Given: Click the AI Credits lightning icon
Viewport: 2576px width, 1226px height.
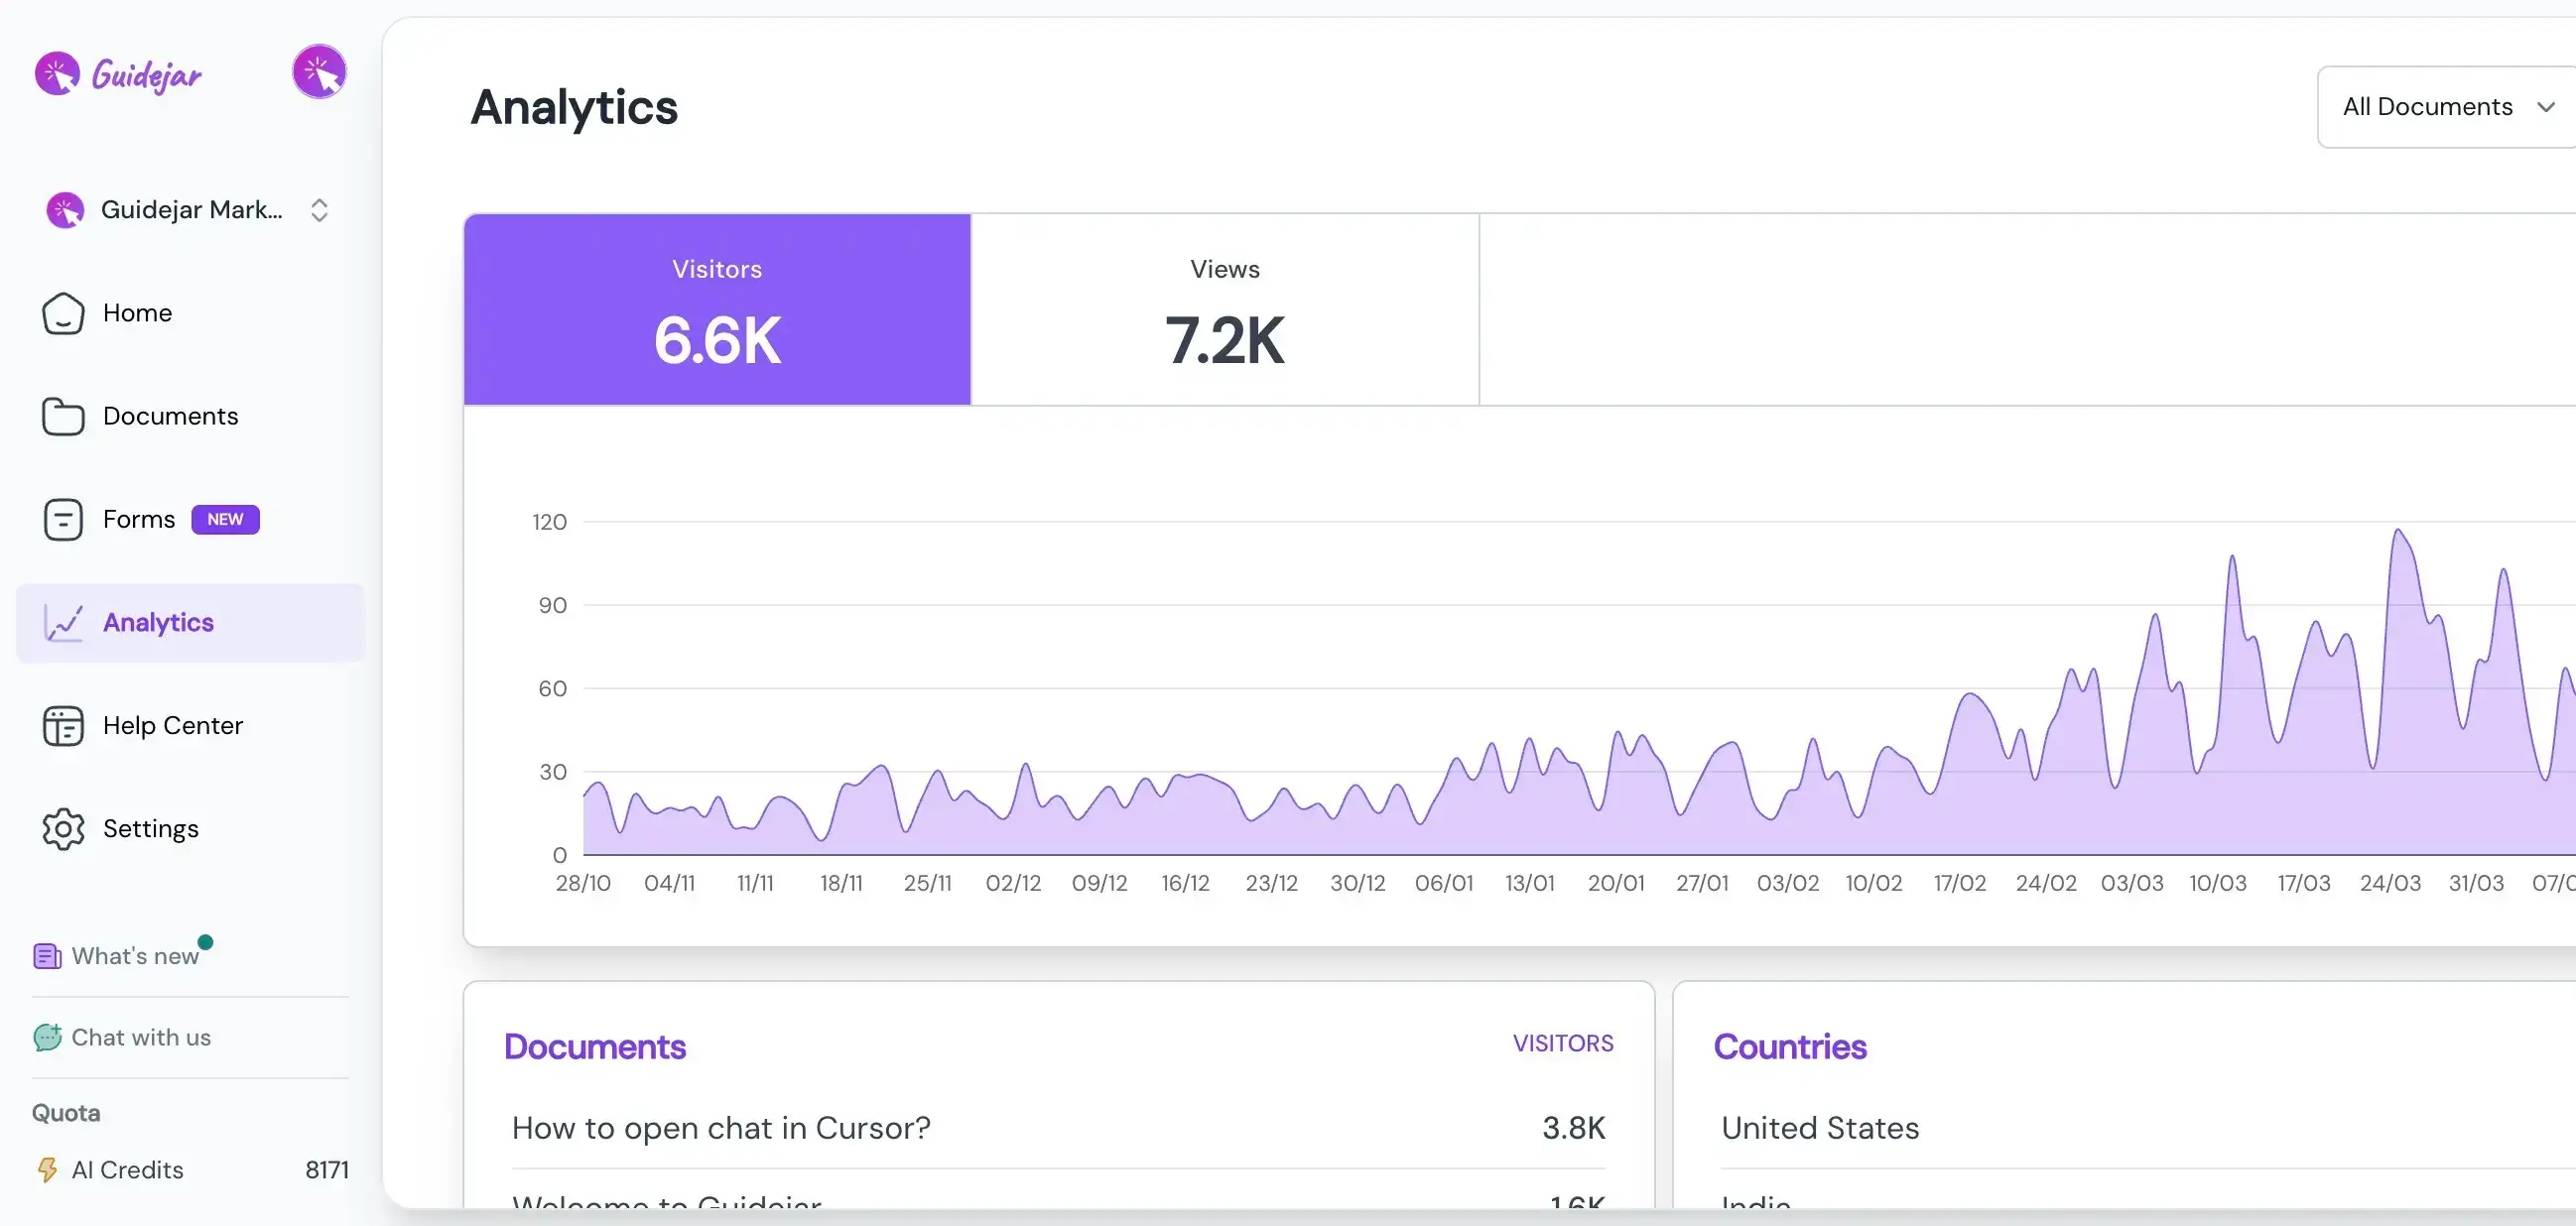Looking at the screenshot, I should [48, 1169].
